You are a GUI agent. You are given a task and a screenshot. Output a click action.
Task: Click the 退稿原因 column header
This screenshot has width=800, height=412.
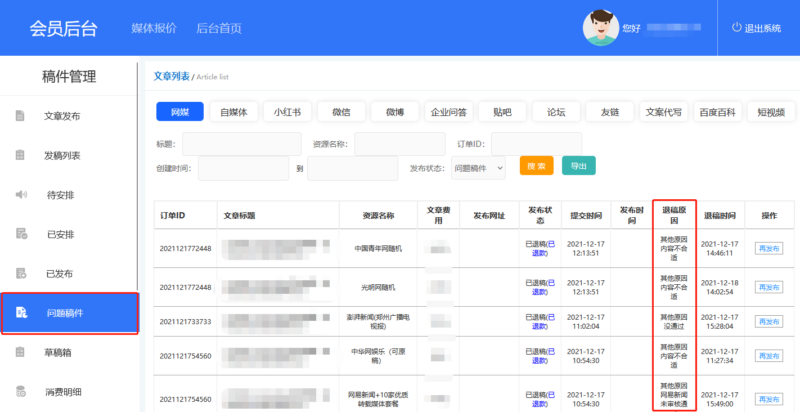674,215
